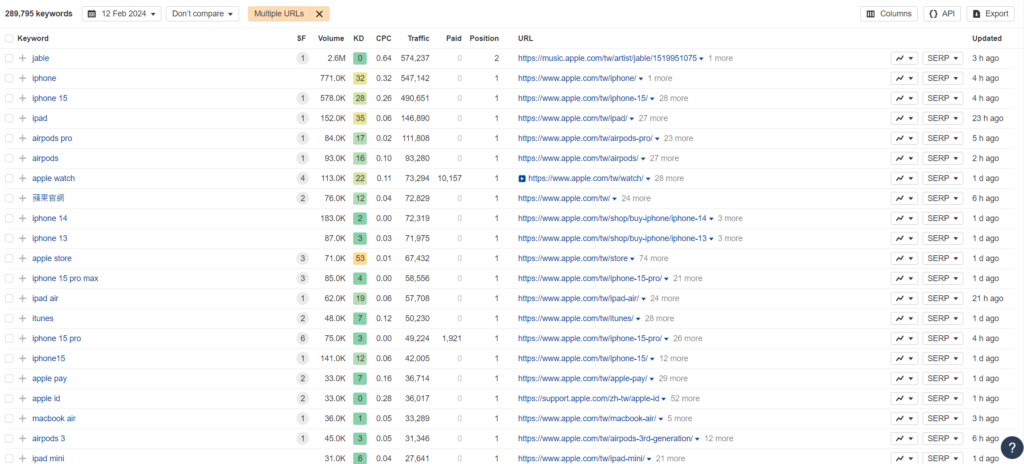Add apple store keyword via plus icon
Image resolution: width=1024 pixels, height=464 pixels.
click(23, 258)
